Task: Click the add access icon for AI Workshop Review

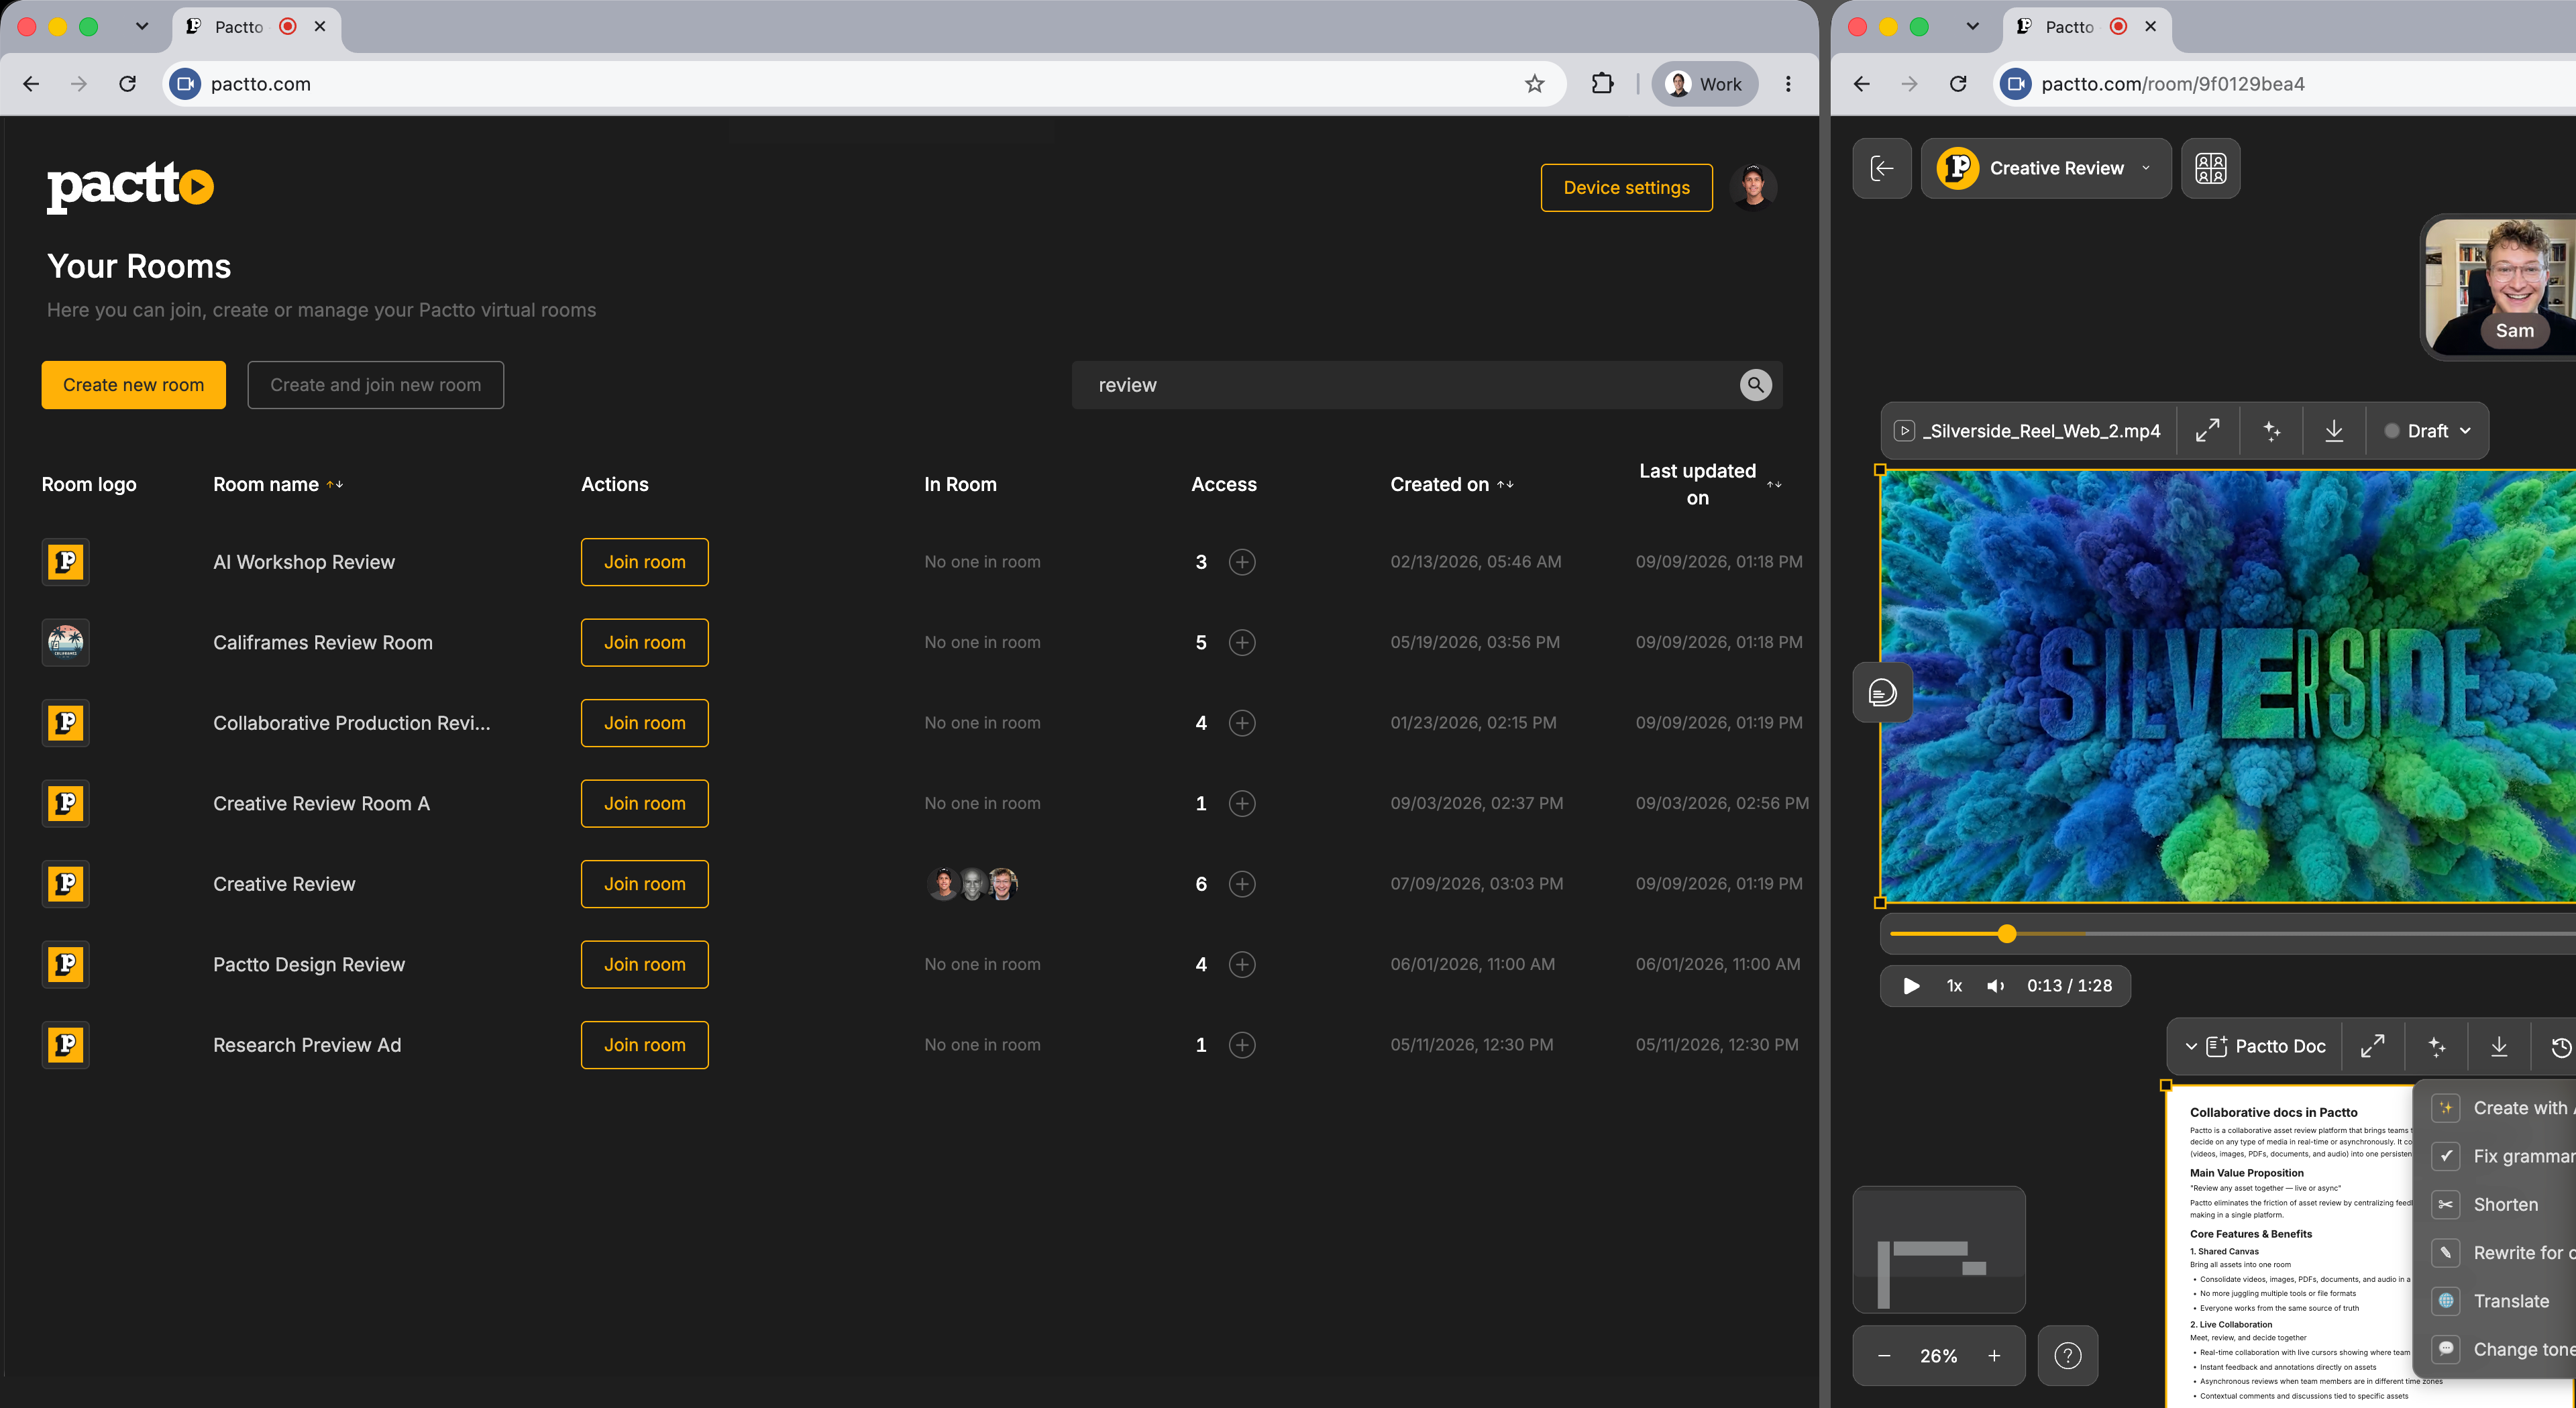Action: [1242, 562]
